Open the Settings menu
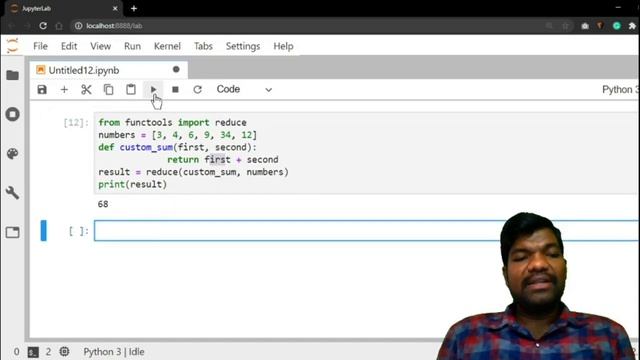This screenshot has height=360, width=640. tap(243, 46)
